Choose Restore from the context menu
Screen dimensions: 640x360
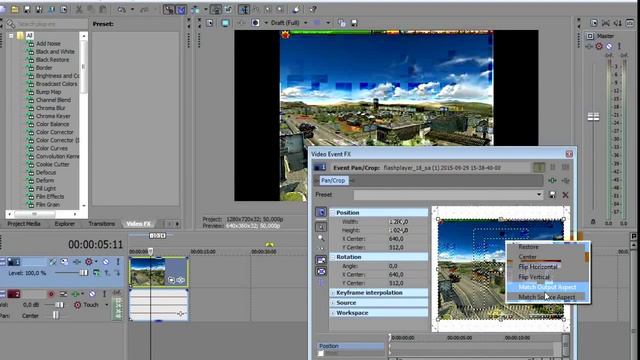pyautogui.click(x=528, y=247)
